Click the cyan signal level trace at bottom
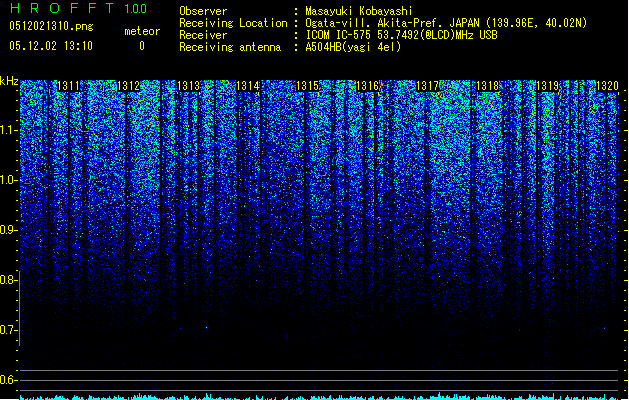This screenshot has height=400, width=629. (x=320, y=397)
